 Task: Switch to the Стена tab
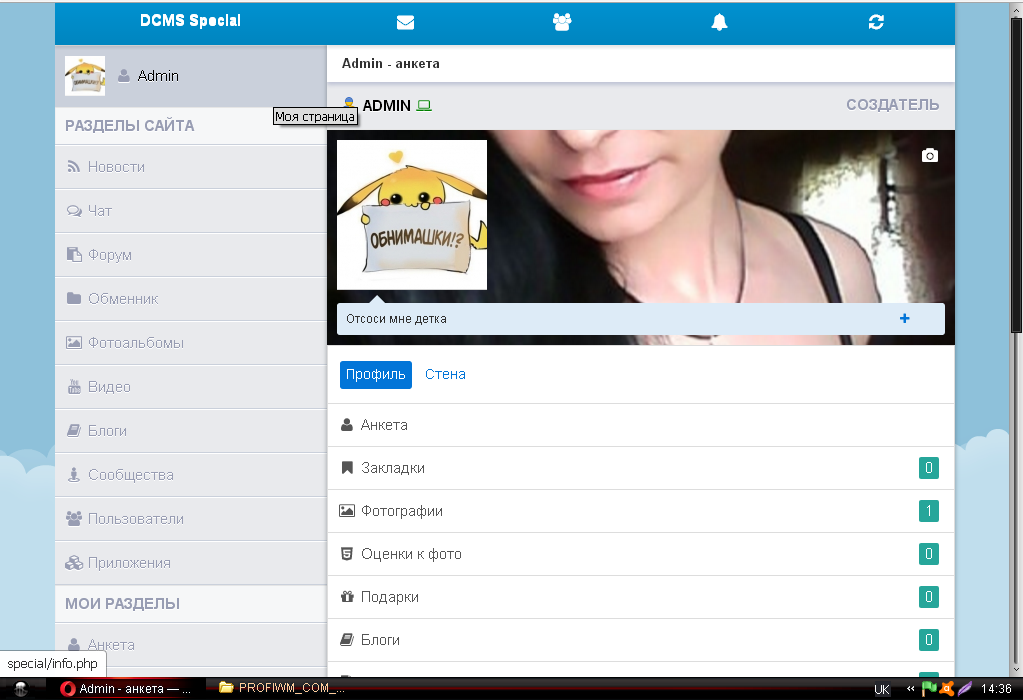(445, 374)
